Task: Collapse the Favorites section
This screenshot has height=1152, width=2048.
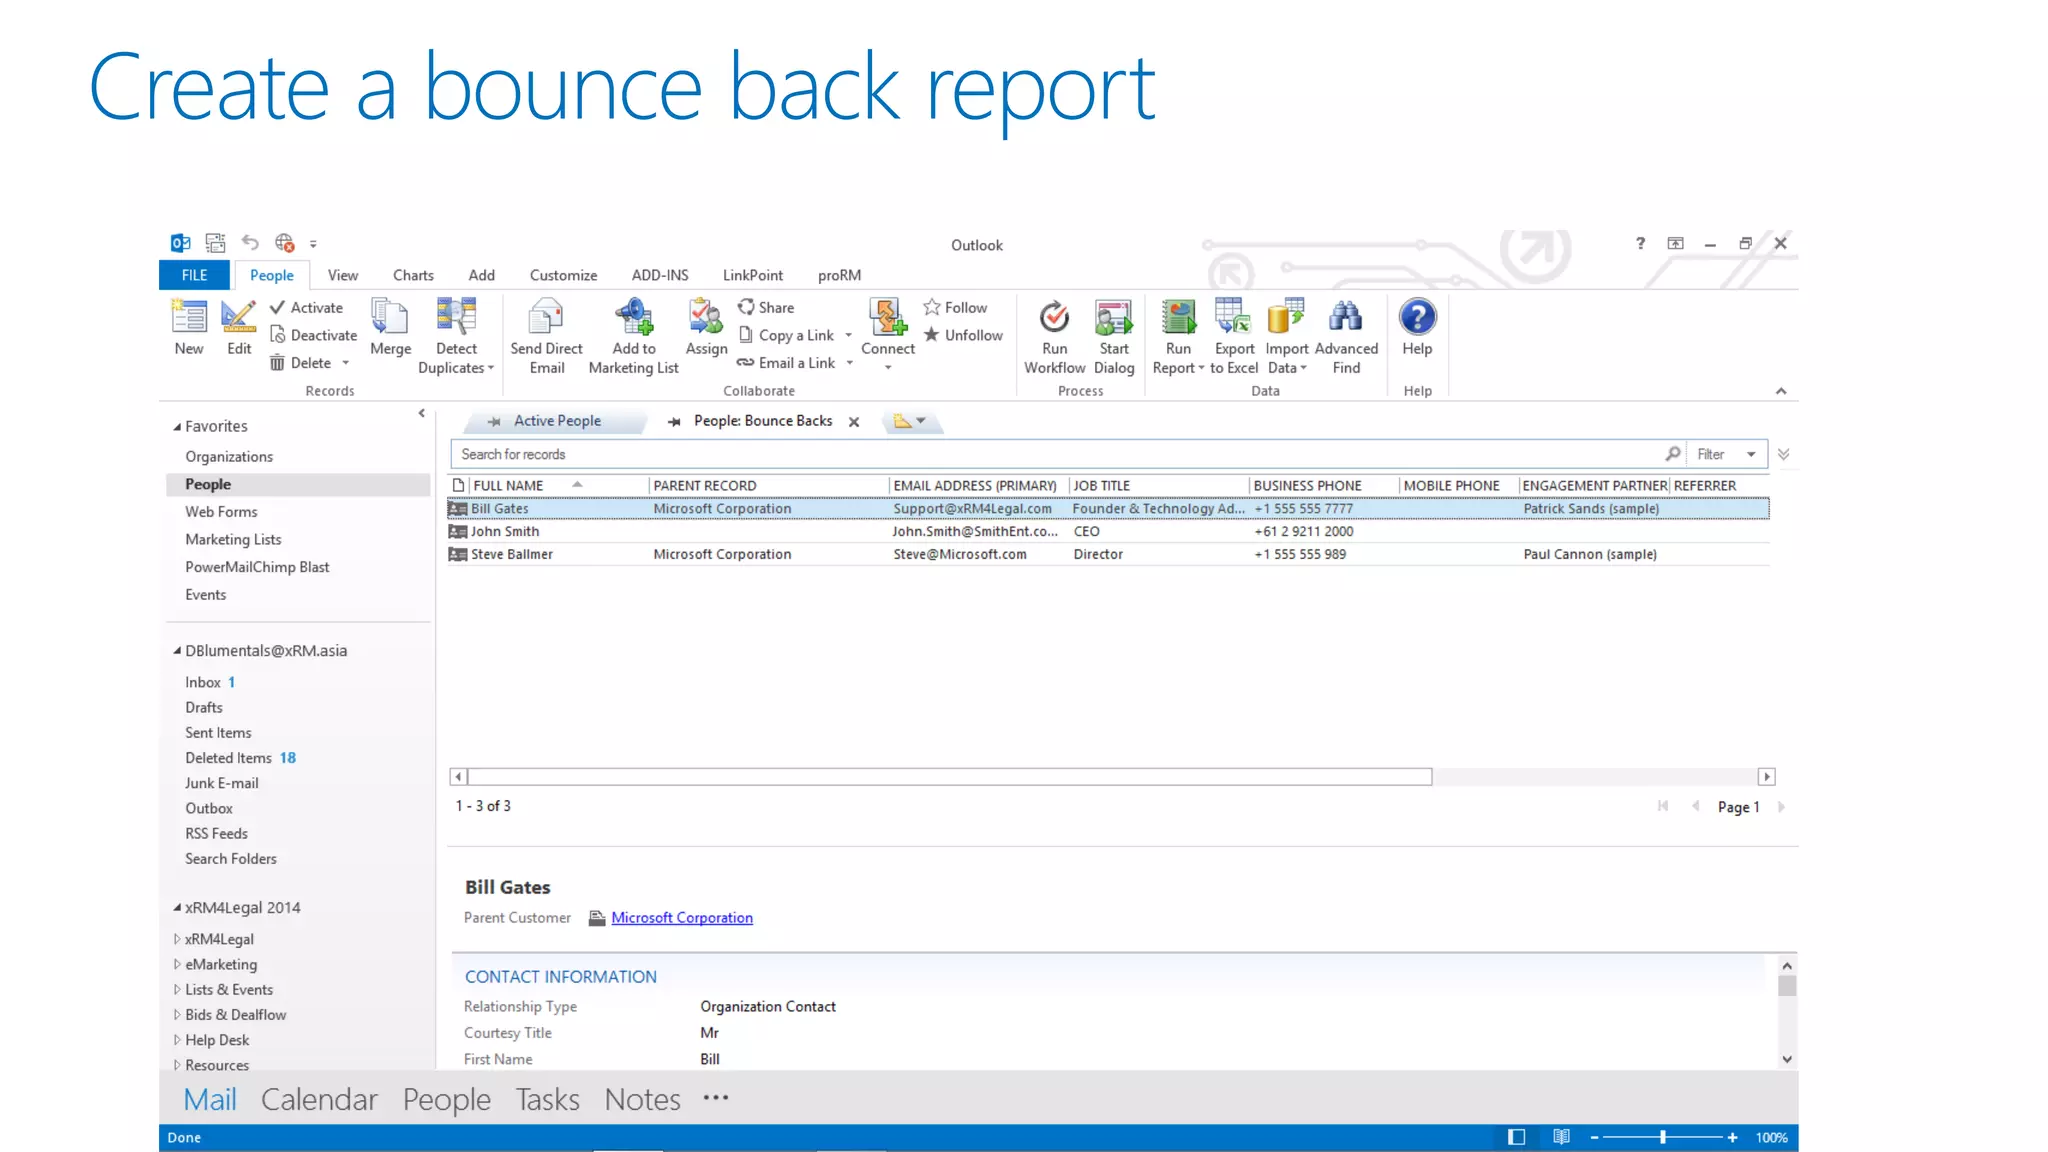Action: pyautogui.click(x=177, y=427)
